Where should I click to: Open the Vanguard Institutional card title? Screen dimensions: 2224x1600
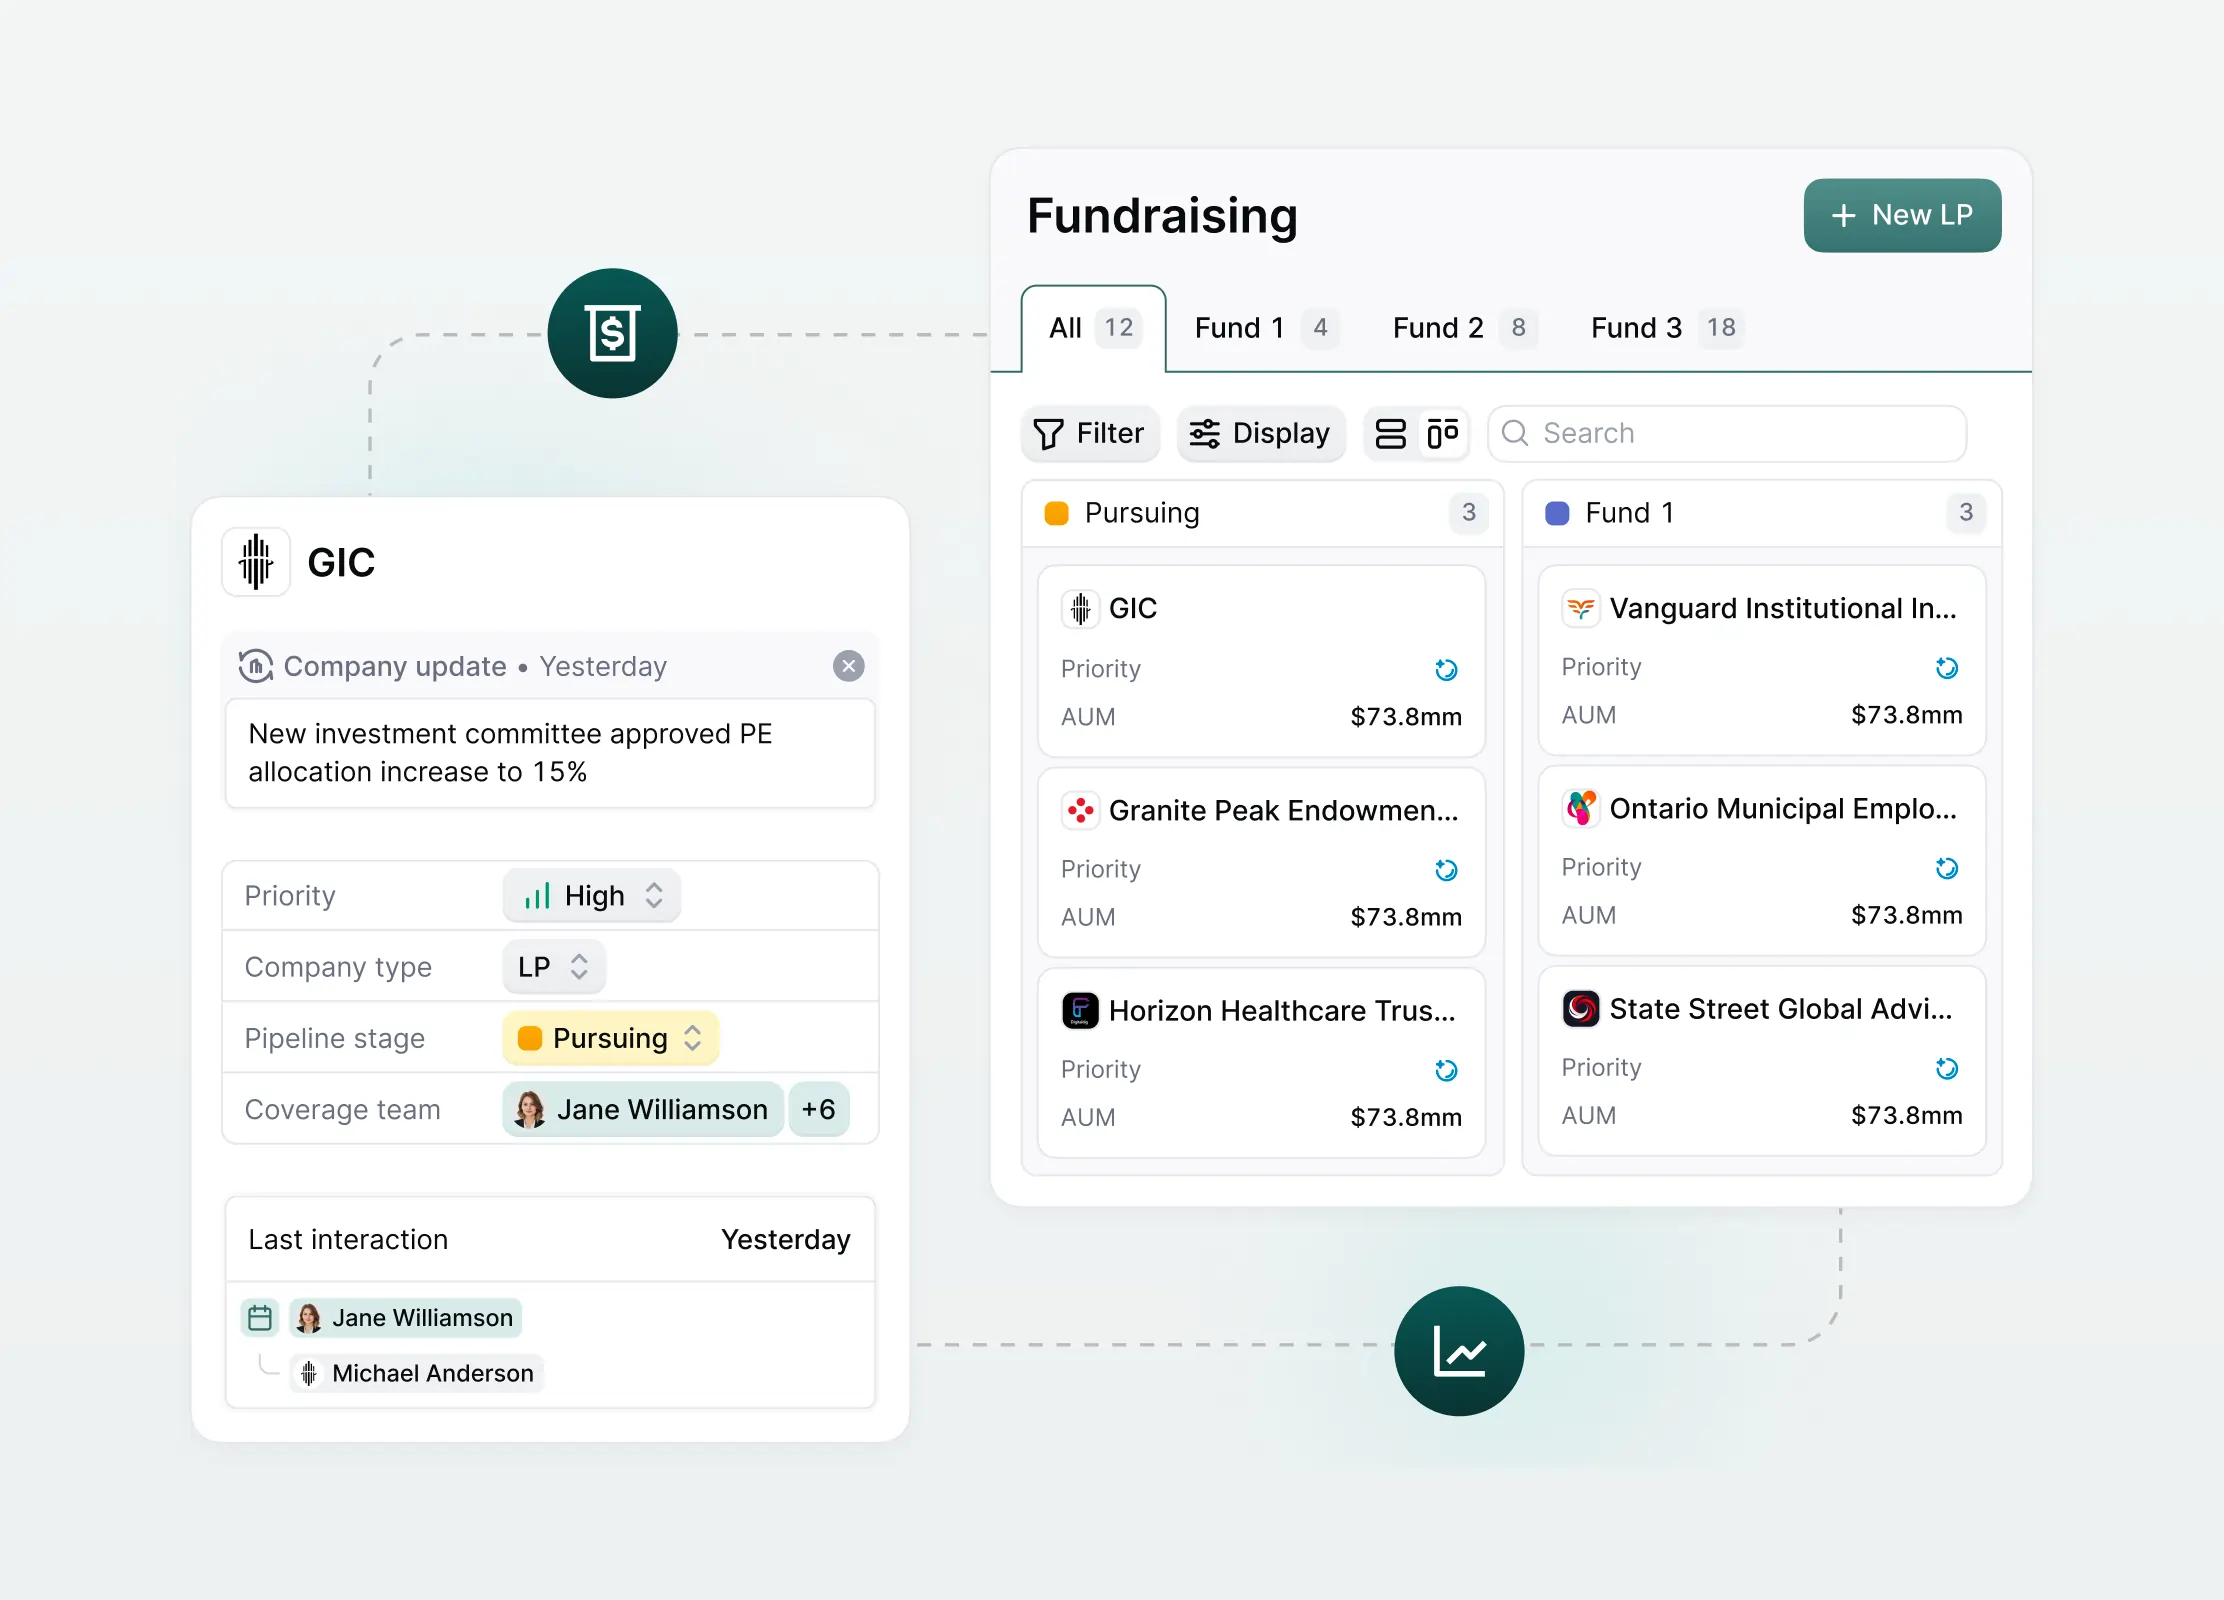[1783, 608]
